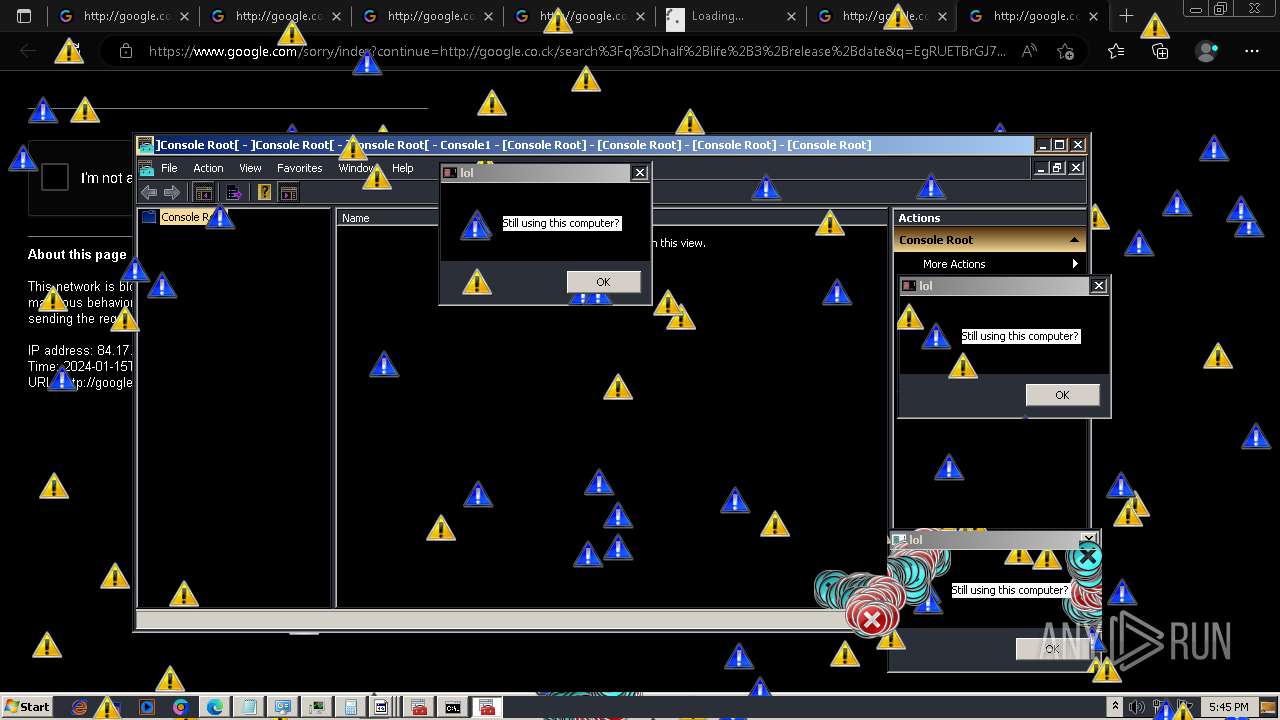Viewport: 1280px width, 720px height.
Task: Click Forward arrow in console toolbar
Action: [172, 192]
